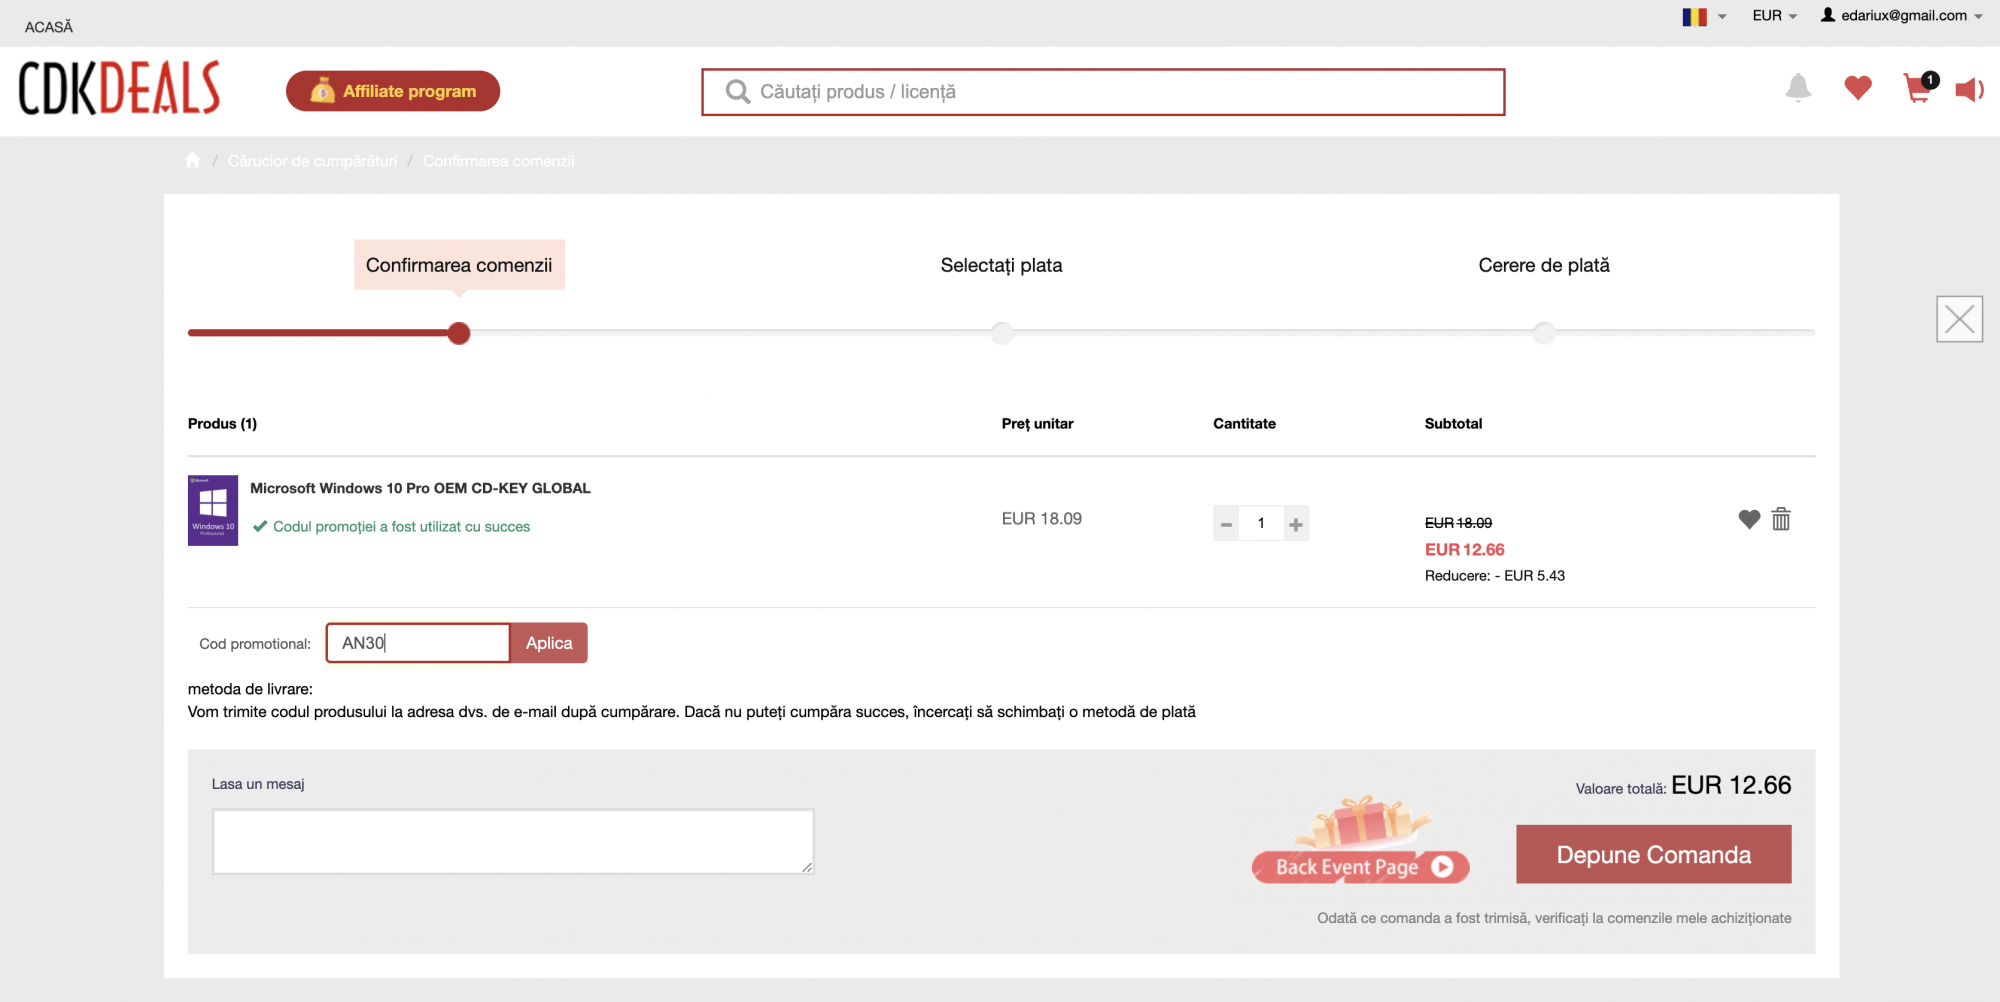Open the language flag dropdown
2000x1002 pixels.
(x=1704, y=16)
